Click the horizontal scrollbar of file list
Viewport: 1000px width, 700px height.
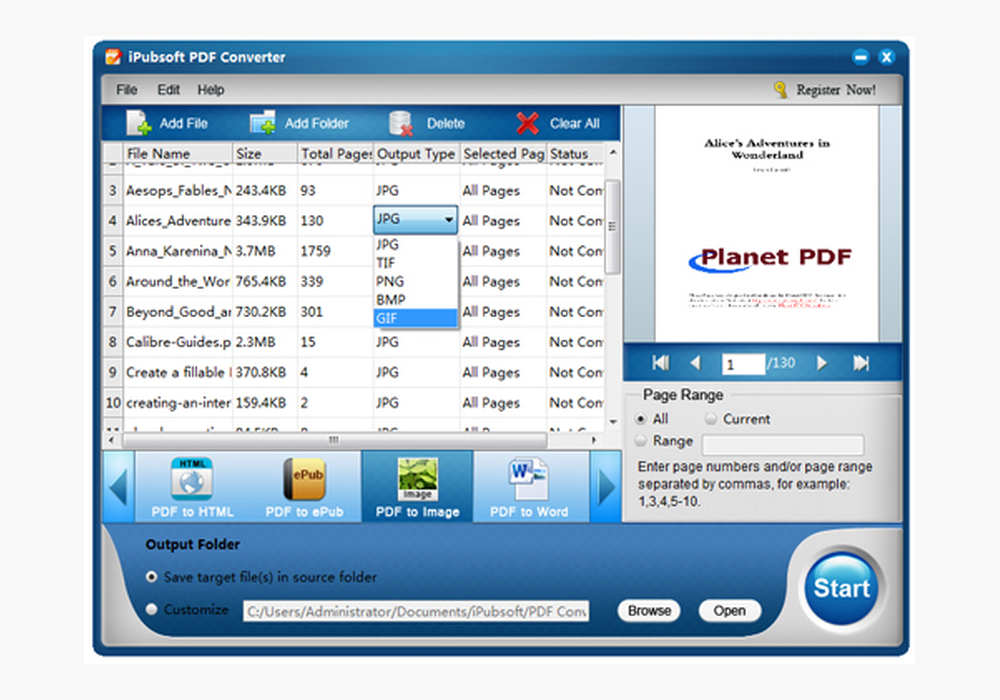334,440
